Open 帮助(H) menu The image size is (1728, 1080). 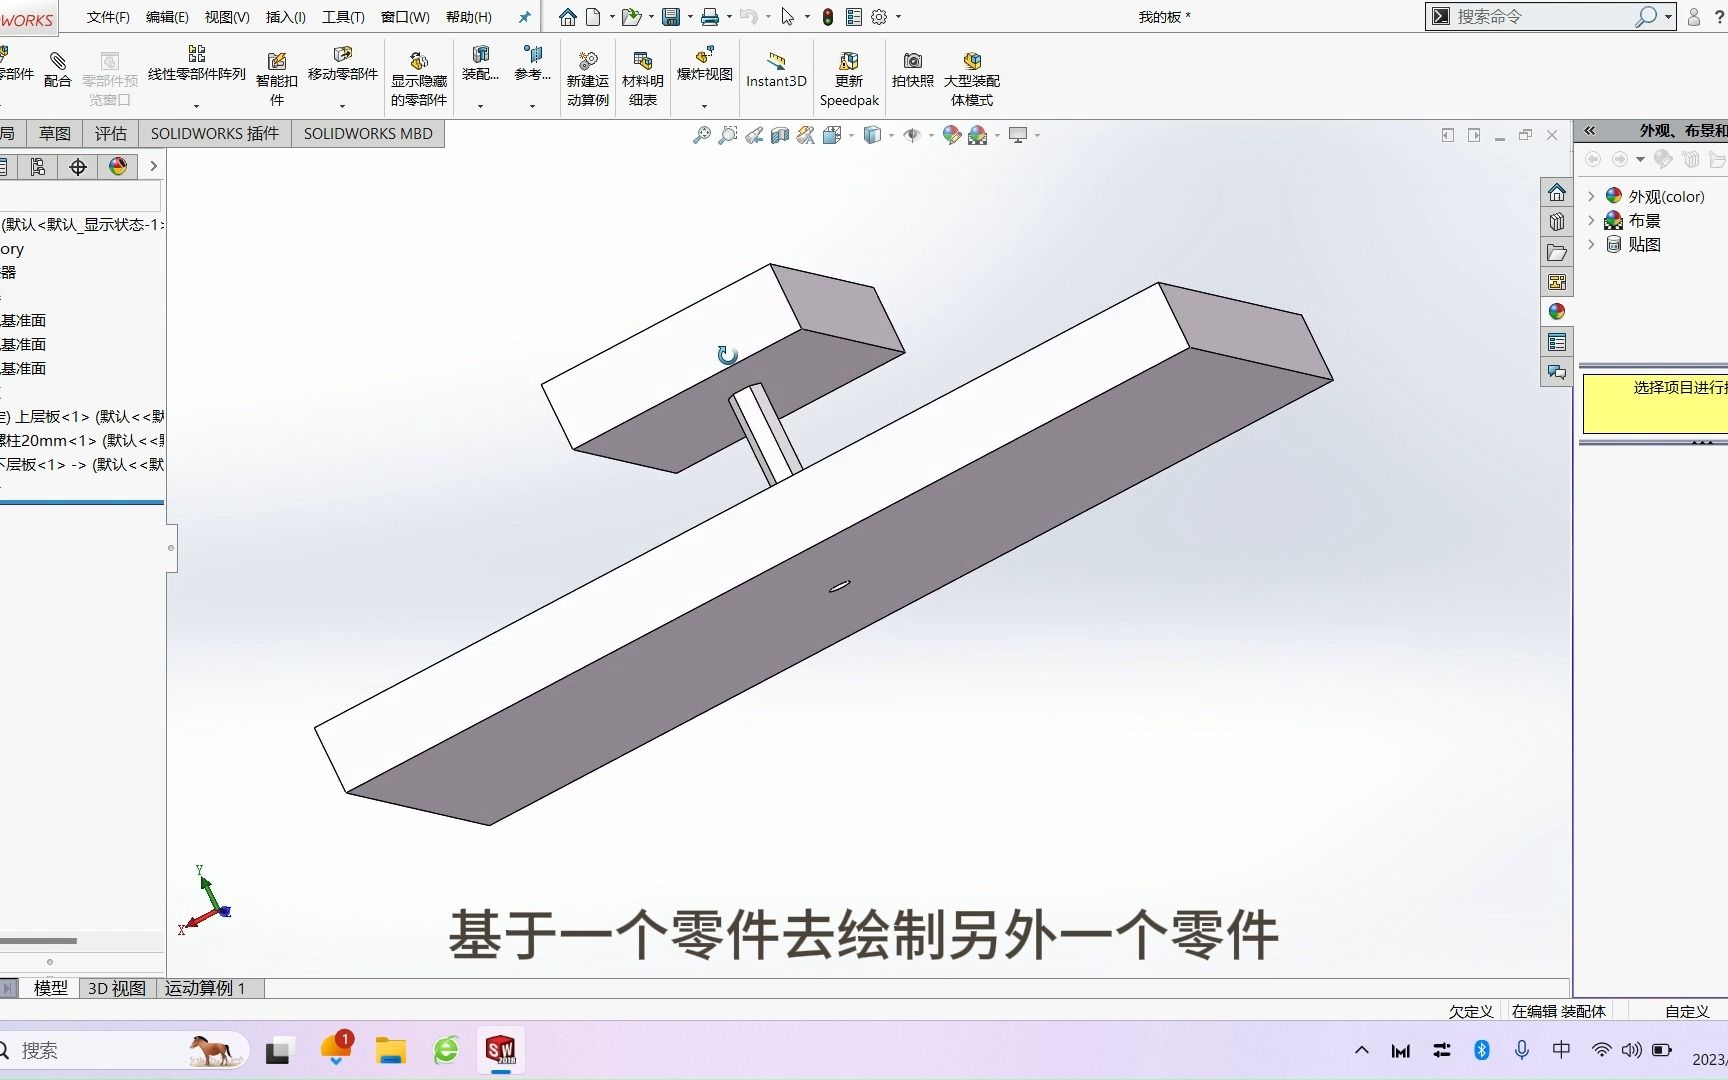(x=469, y=17)
